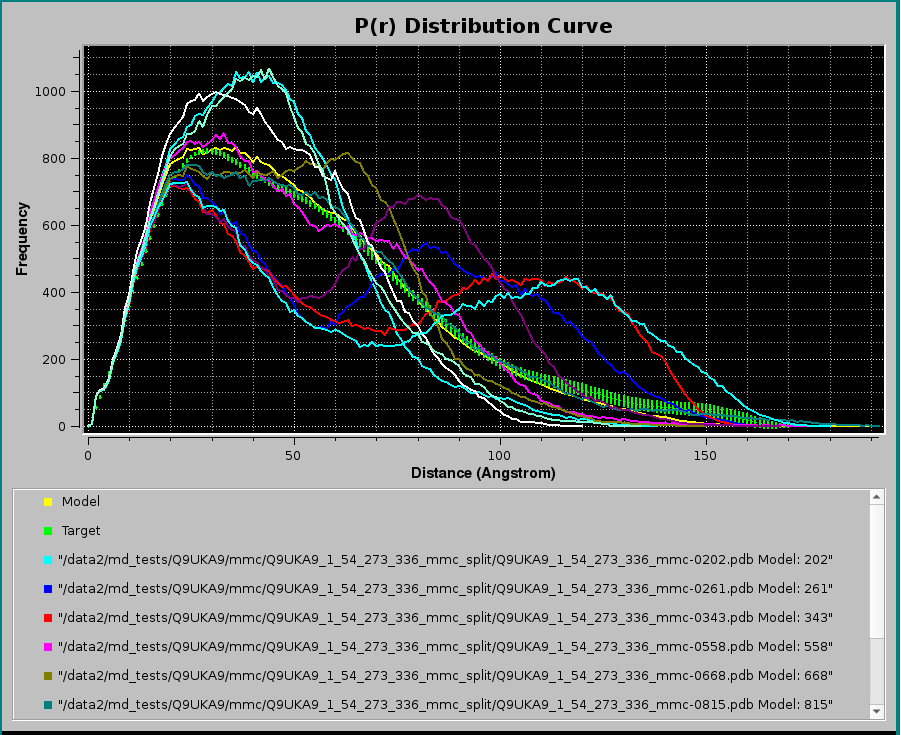Select the mmc-0668.pdb legend entry text
Image resolution: width=901 pixels, height=735 pixels.
click(445, 675)
